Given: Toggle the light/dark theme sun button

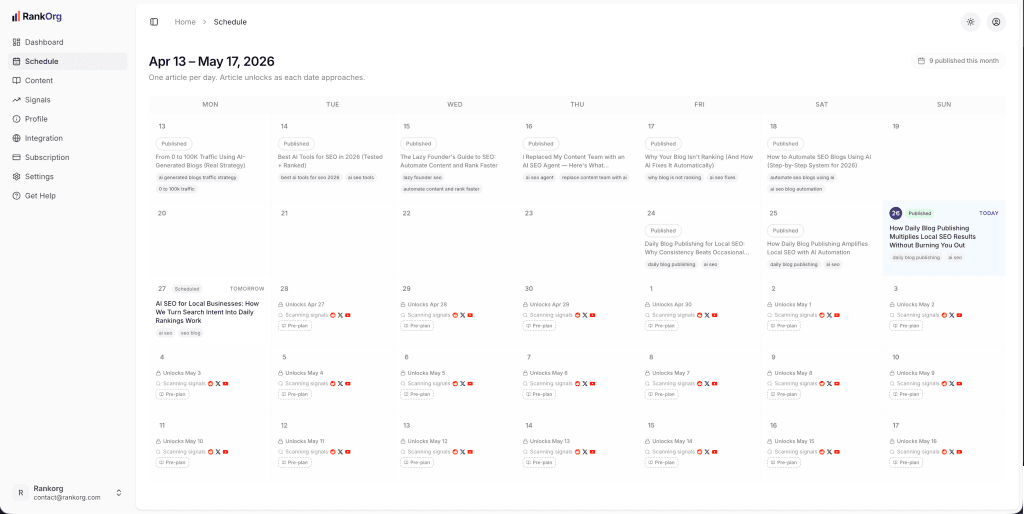Looking at the screenshot, I should tap(970, 21).
